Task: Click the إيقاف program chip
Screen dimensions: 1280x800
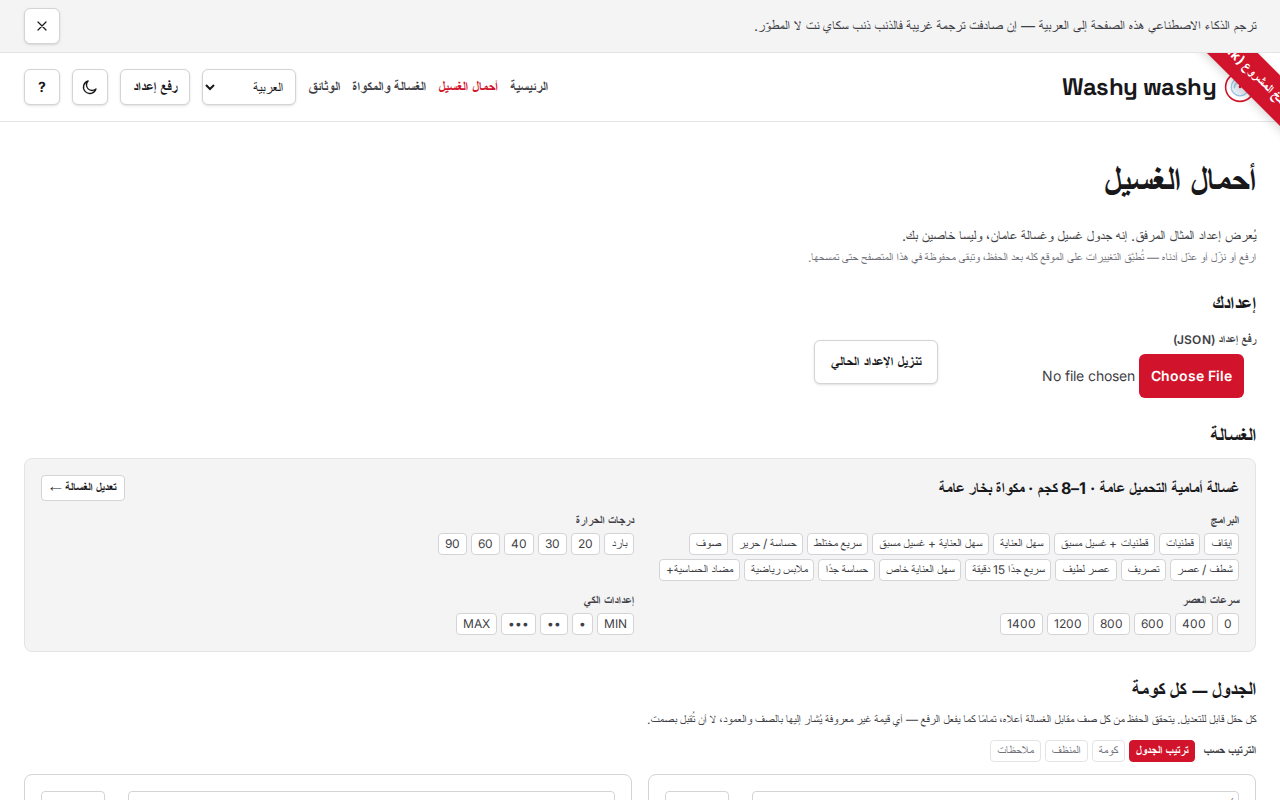Action: tap(1222, 544)
